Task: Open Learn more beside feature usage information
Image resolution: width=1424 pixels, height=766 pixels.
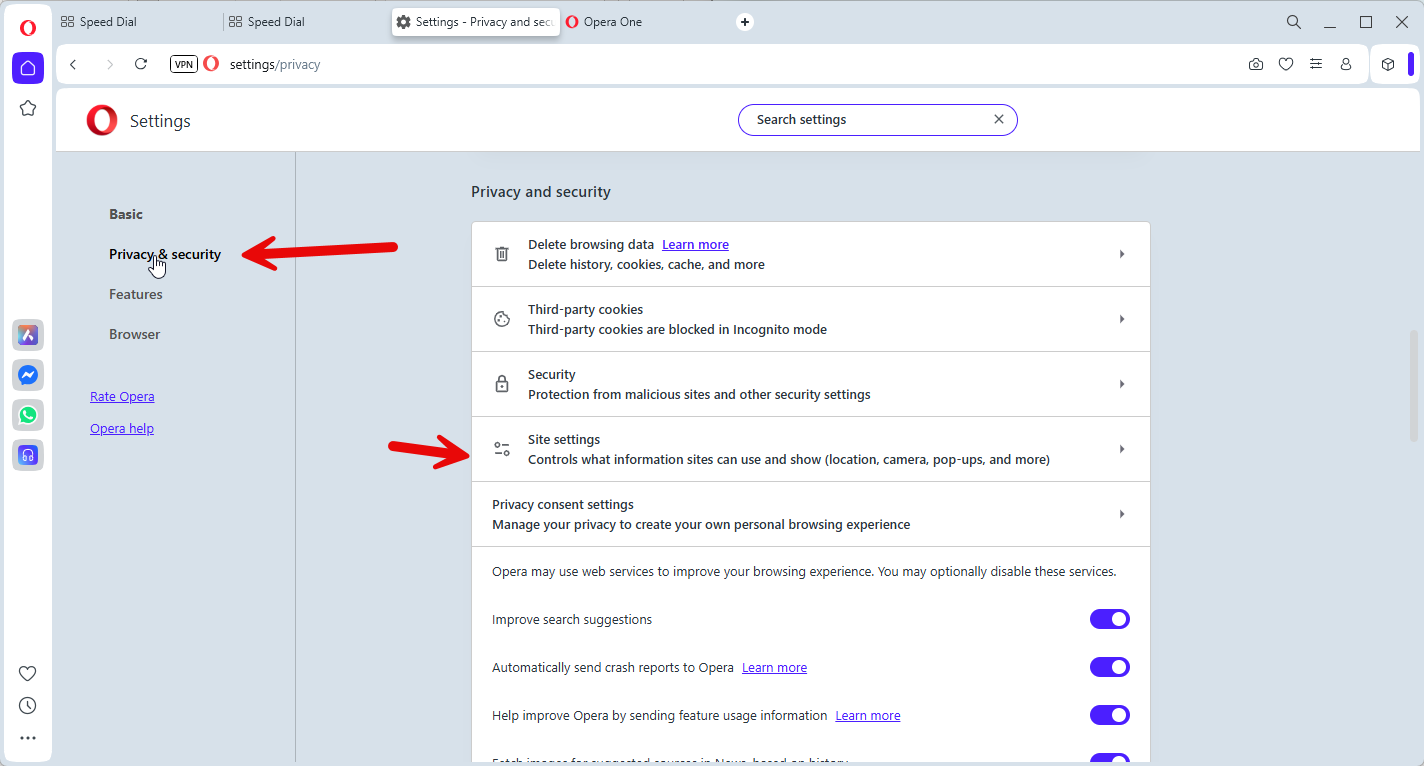Action: tap(868, 715)
